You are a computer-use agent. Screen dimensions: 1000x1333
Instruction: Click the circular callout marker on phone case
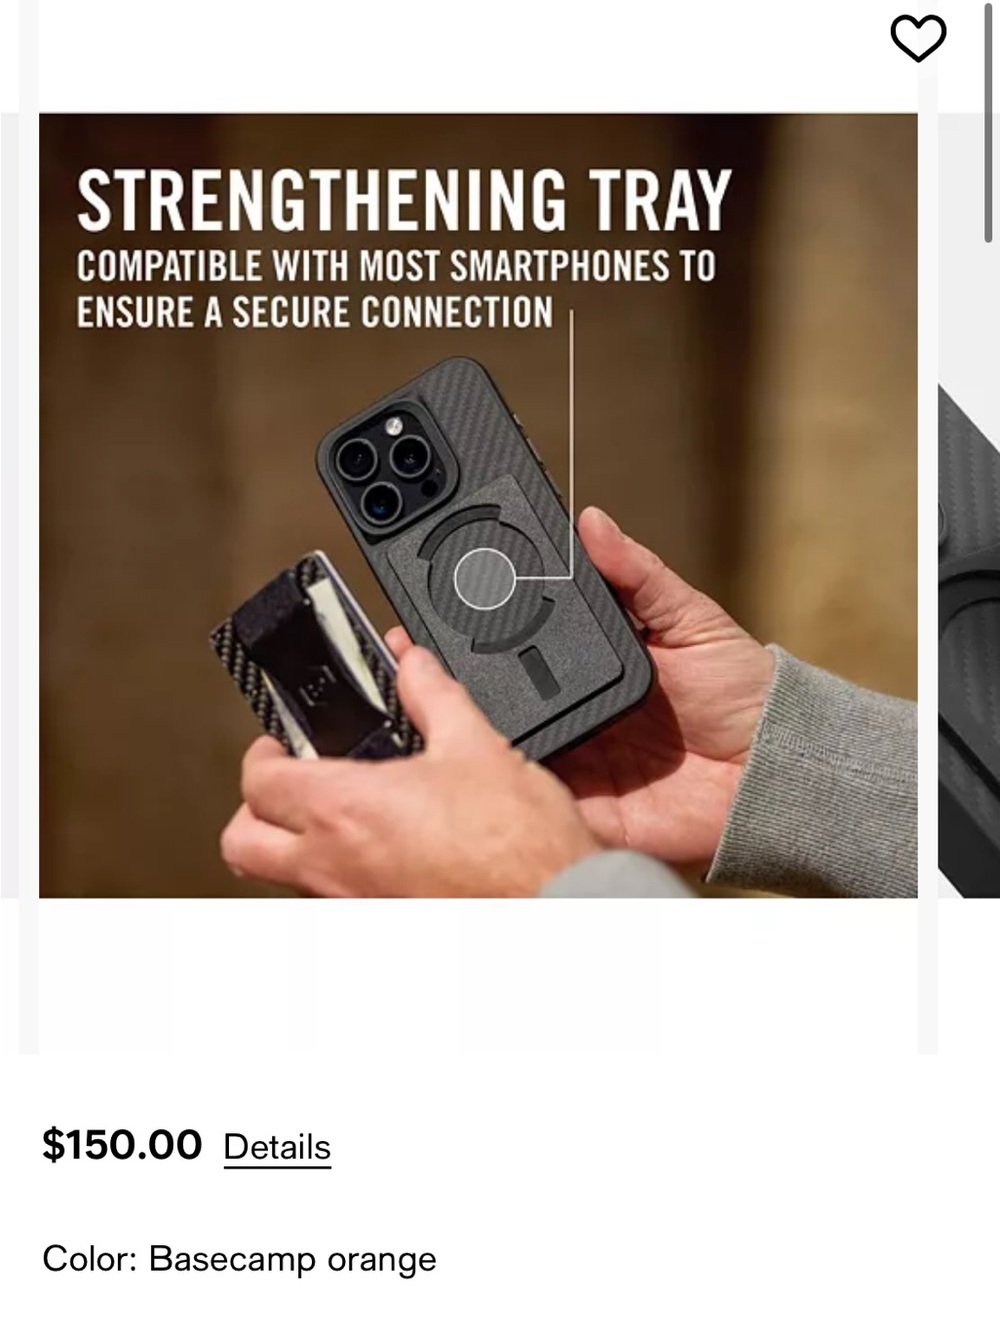(x=485, y=578)
